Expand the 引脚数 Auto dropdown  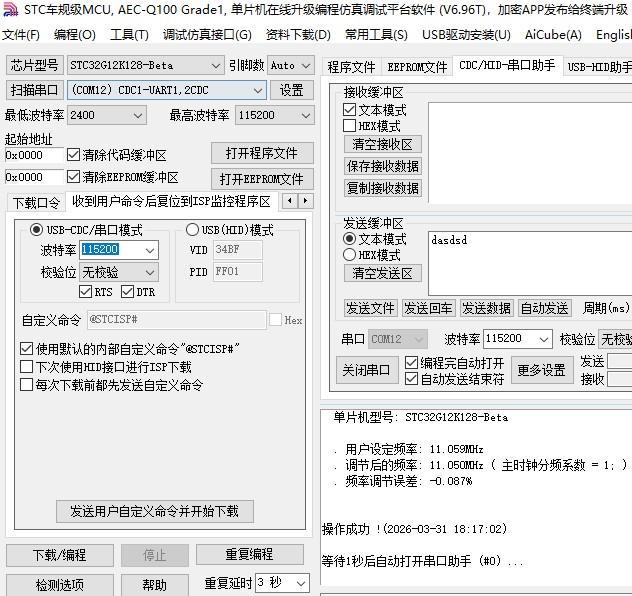(306, 65)
